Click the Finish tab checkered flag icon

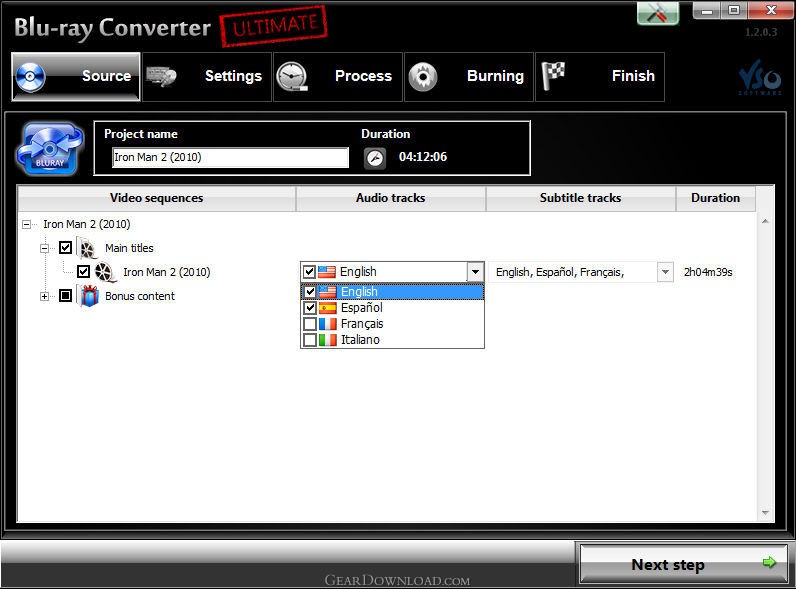point(553,76)
